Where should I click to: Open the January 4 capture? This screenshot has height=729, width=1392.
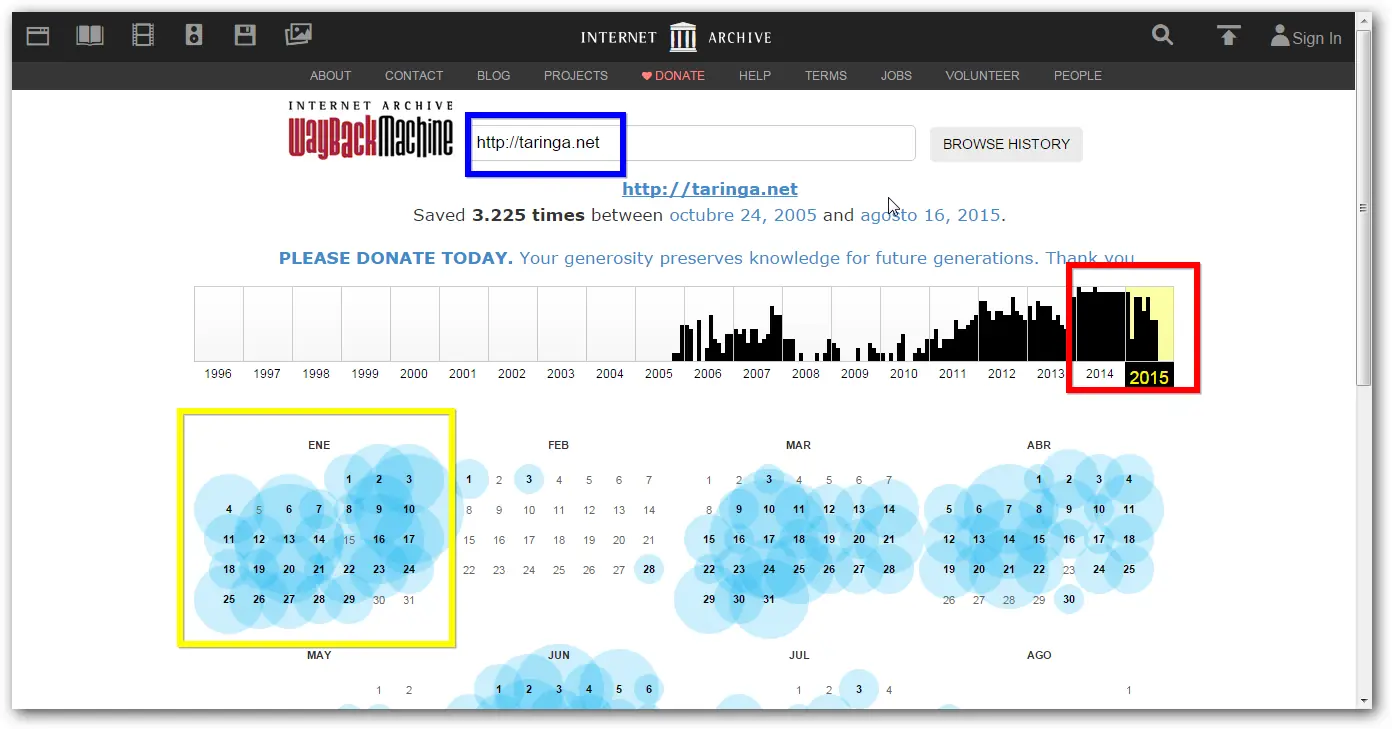point(229,510)
